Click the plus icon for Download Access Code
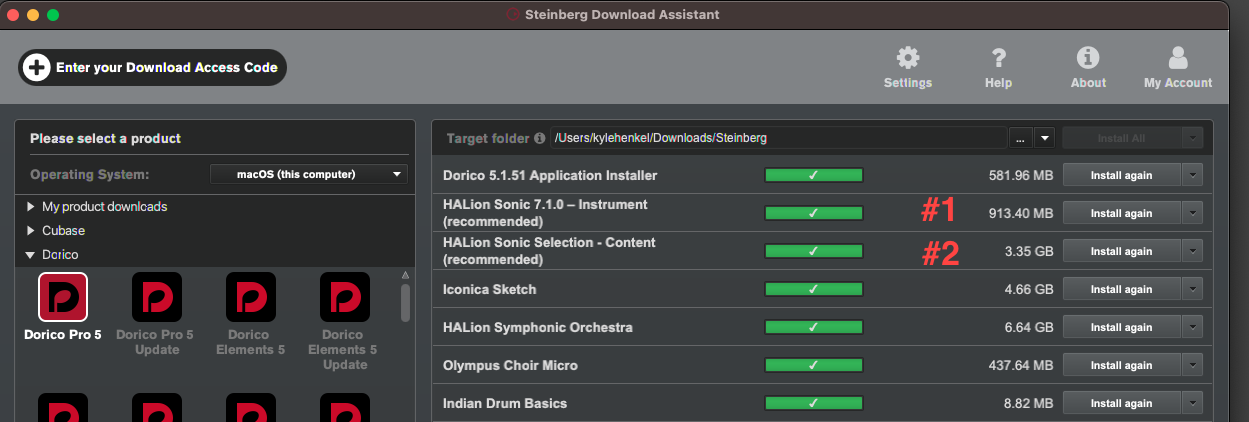Screen dimensions: 1249x422 click(x=36, y=68)
